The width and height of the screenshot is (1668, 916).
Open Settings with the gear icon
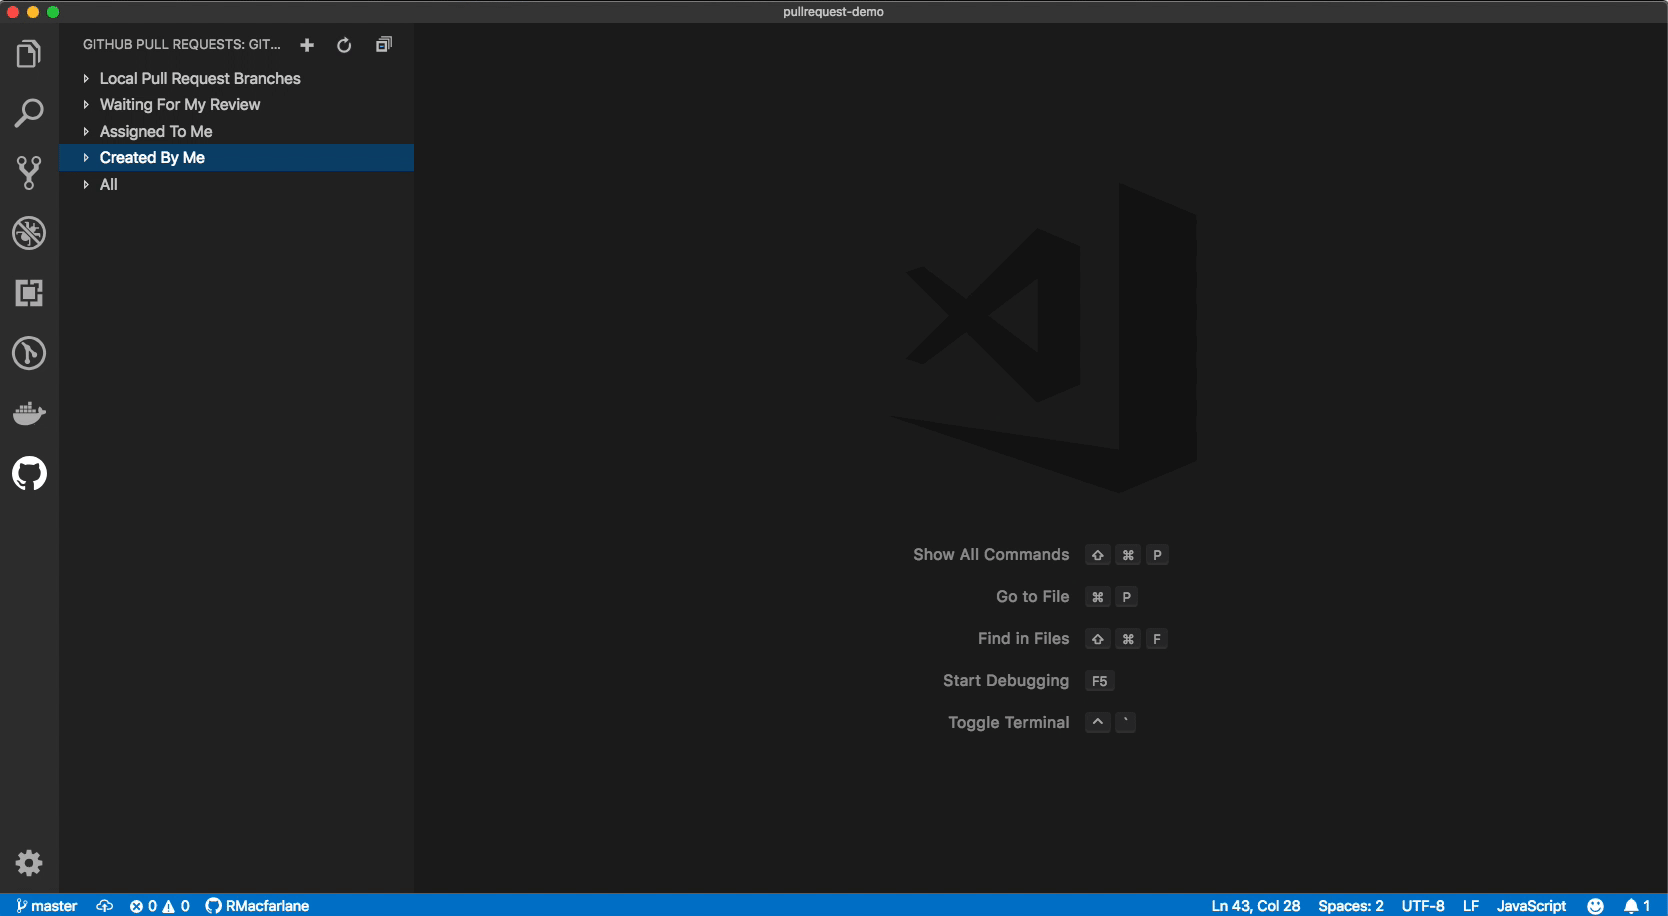pos(29,862)
